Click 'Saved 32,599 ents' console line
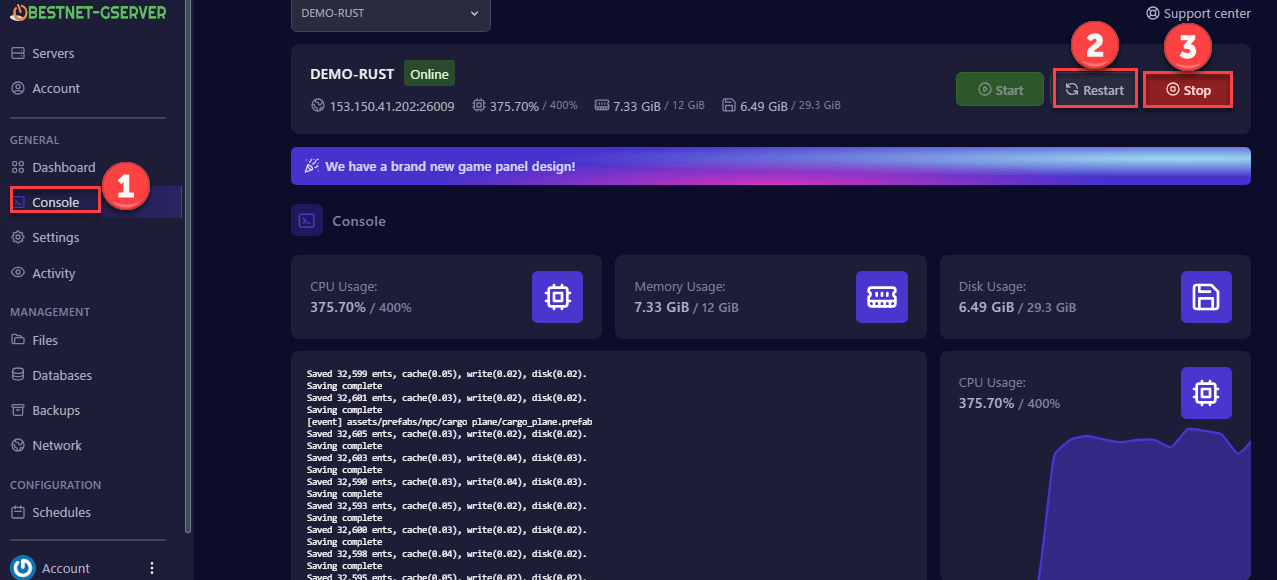The image size is (1277, 580). tap(447, 374)
